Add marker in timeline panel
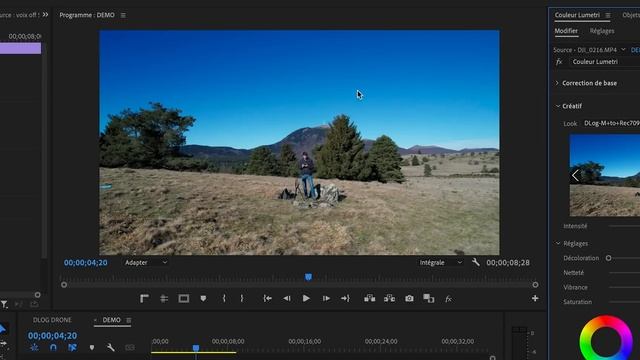 tap(91, 347)
